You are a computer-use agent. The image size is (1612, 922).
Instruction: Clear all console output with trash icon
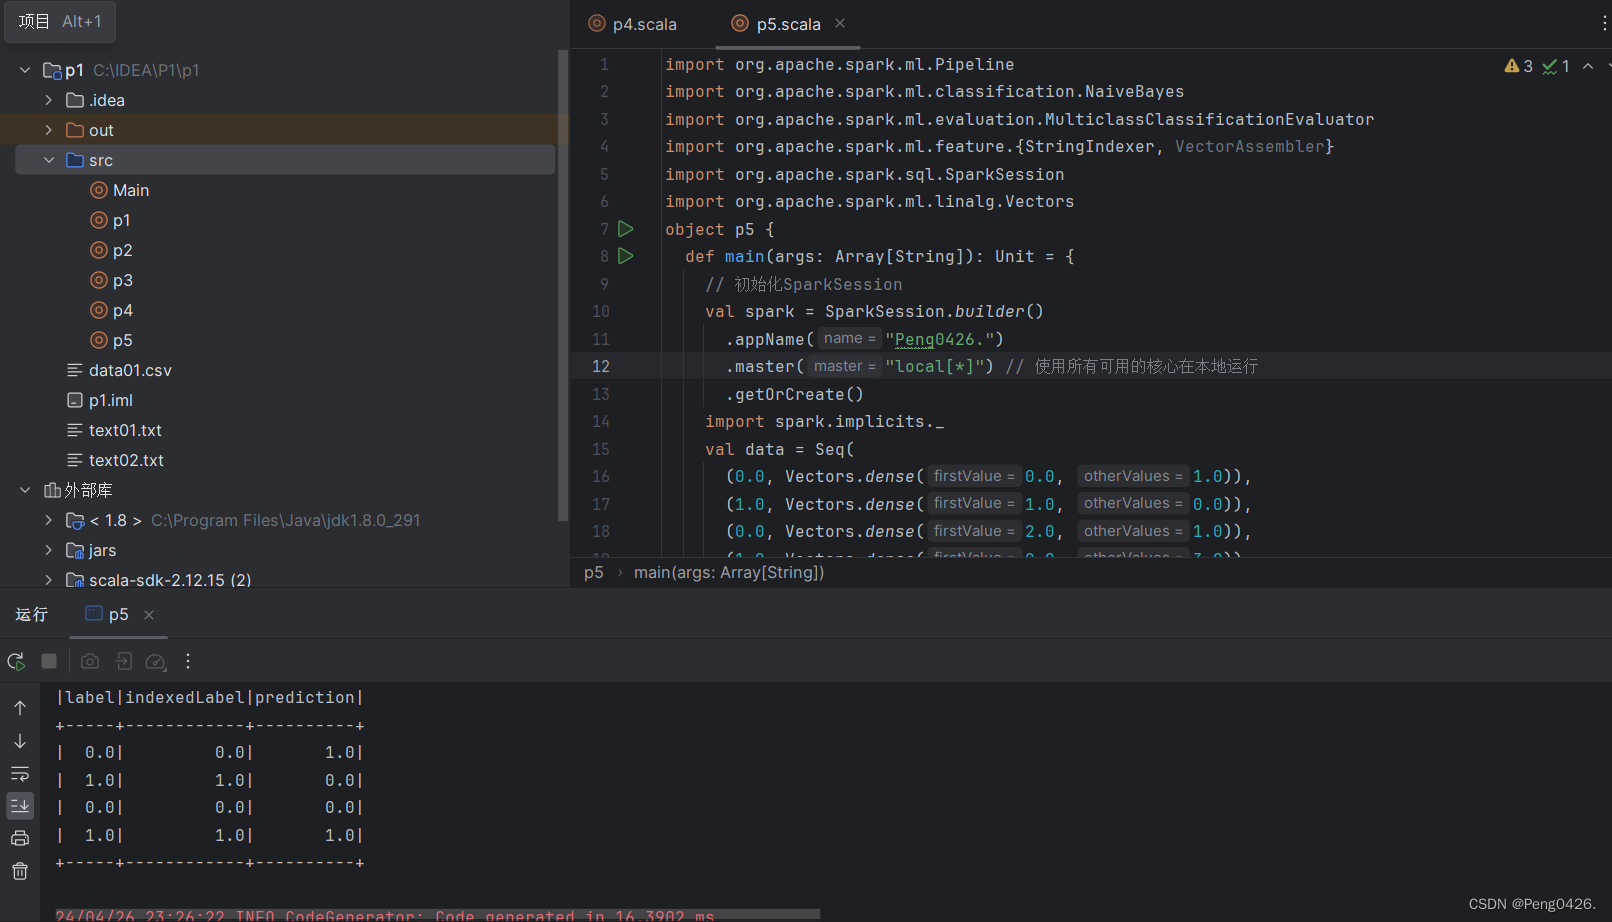point(20,871)
